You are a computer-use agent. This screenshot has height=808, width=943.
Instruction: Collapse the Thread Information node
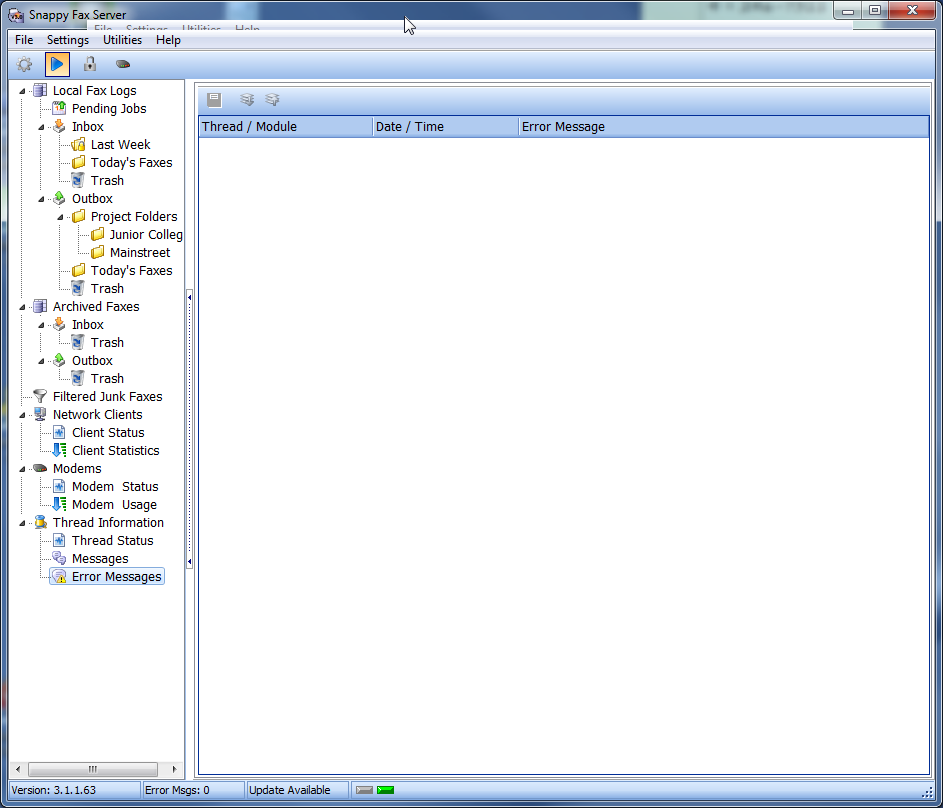tap(23, 523)
